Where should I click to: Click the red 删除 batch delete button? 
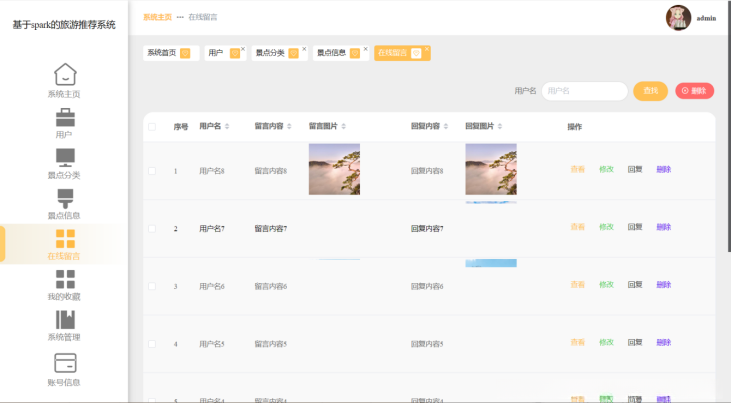(695, 91)
